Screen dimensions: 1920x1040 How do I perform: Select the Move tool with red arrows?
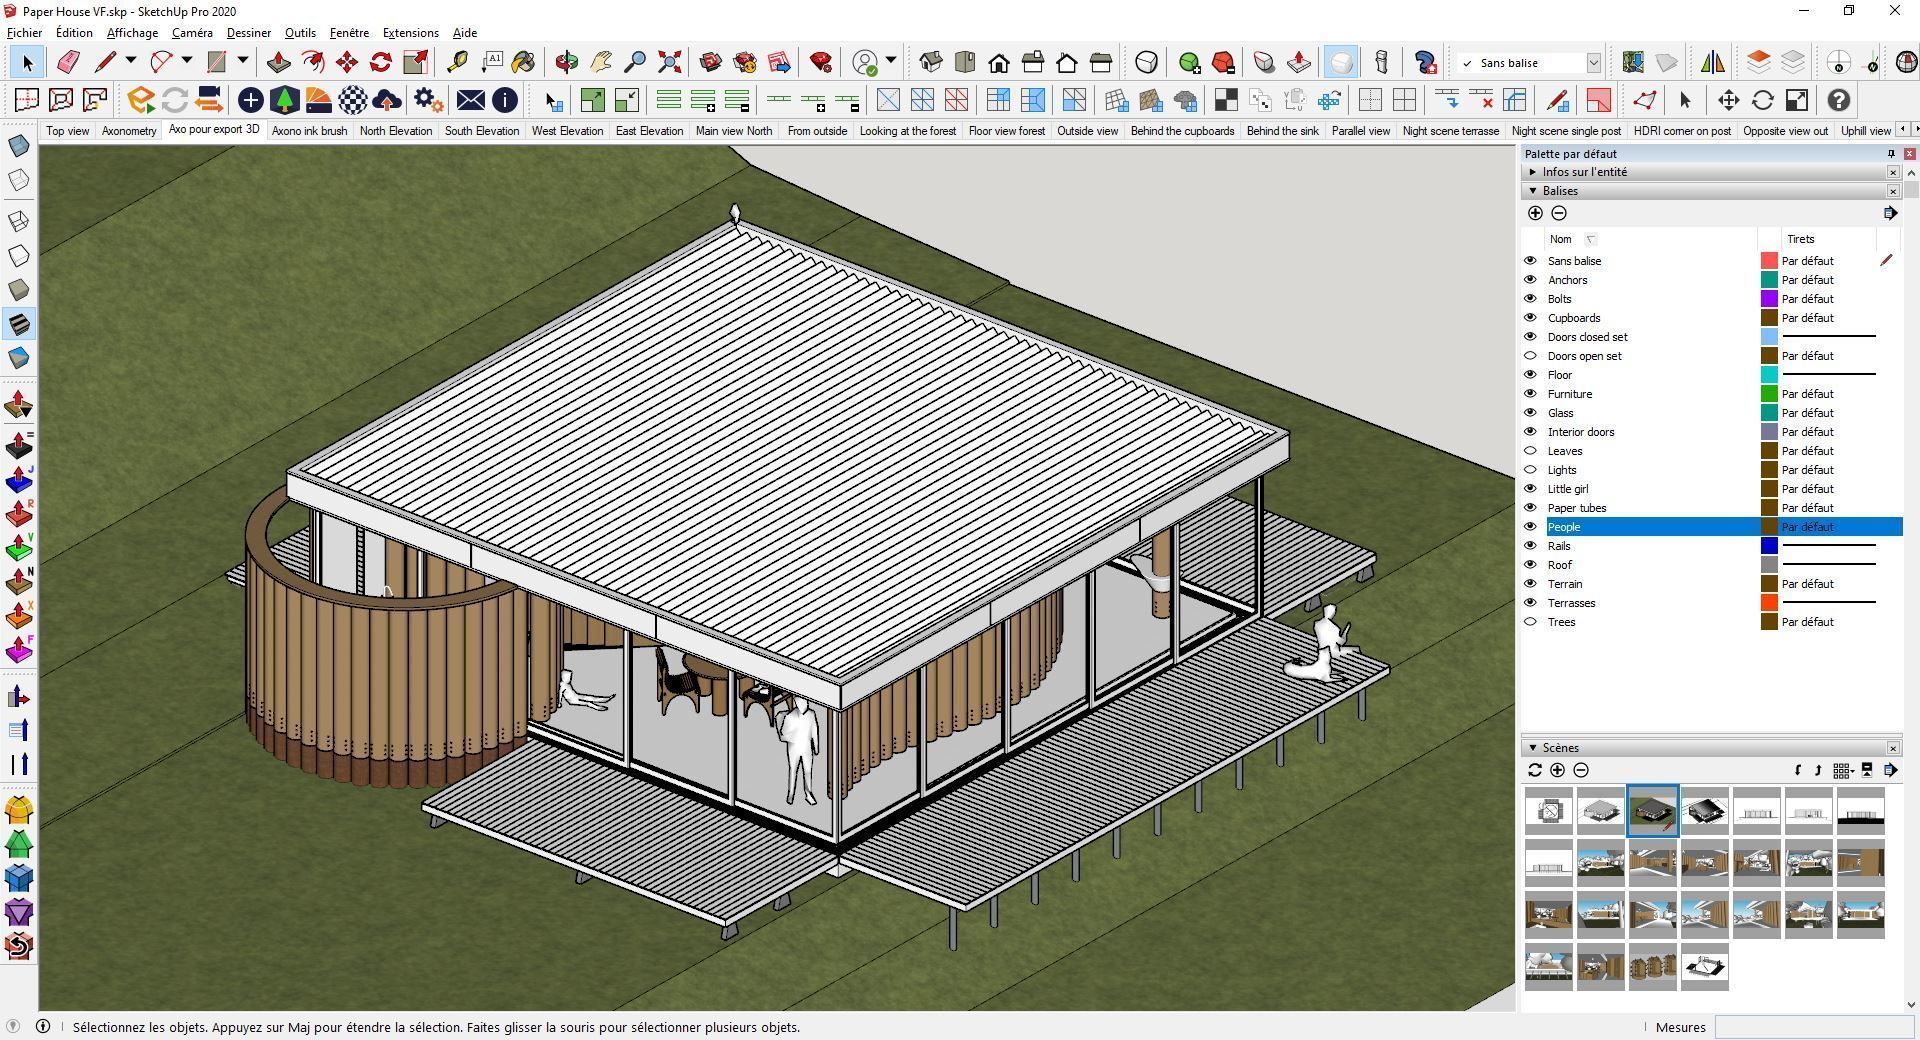347,62
